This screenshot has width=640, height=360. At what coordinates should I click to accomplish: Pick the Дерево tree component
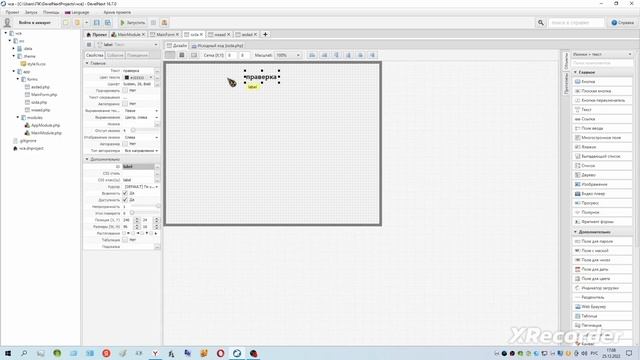tap(602, 175)
